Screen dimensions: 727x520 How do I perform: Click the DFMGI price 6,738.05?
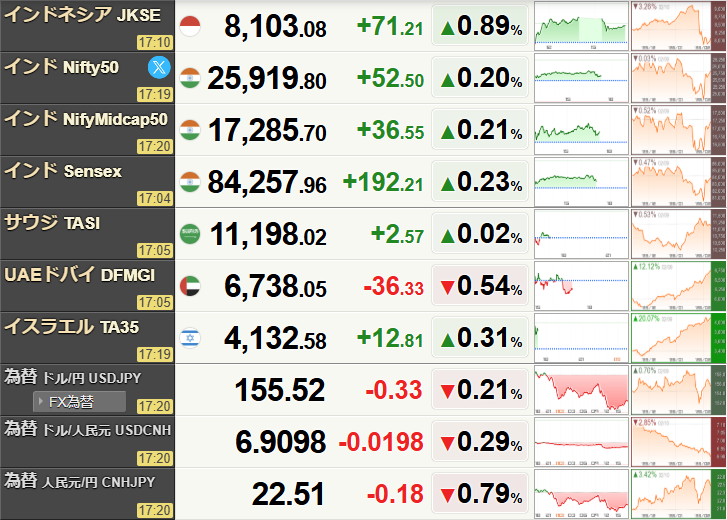(x=275, y=286)
